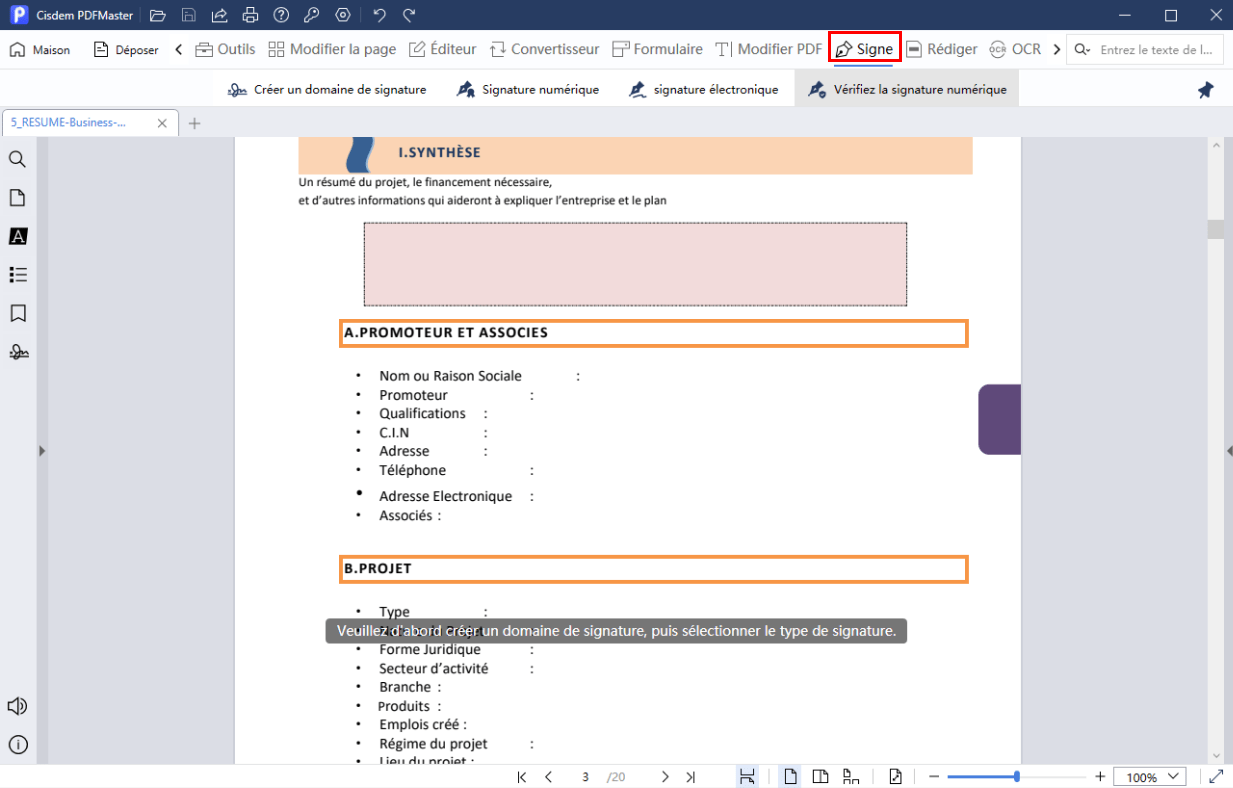This screenshot has width=1233, height=788.
Task: Click the vertical scrollbar thumb
Action: [x=1216, y=229]
